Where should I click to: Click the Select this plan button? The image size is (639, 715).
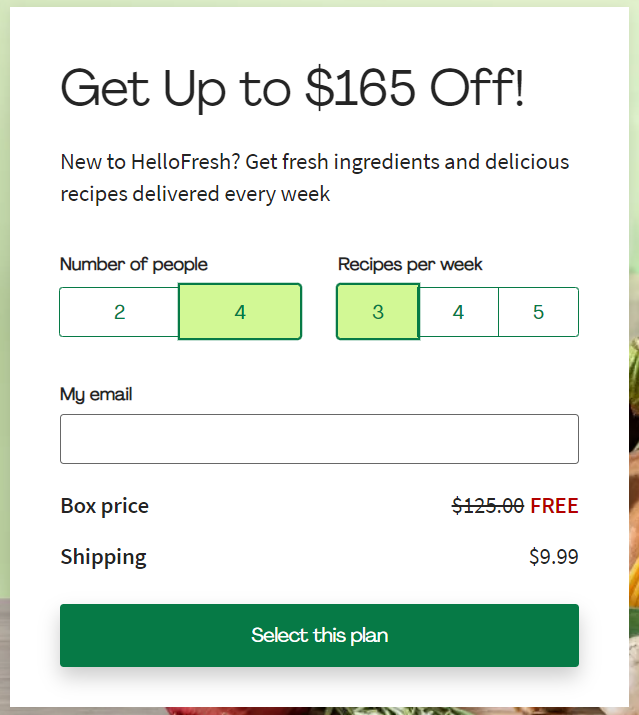coord(319,635)
